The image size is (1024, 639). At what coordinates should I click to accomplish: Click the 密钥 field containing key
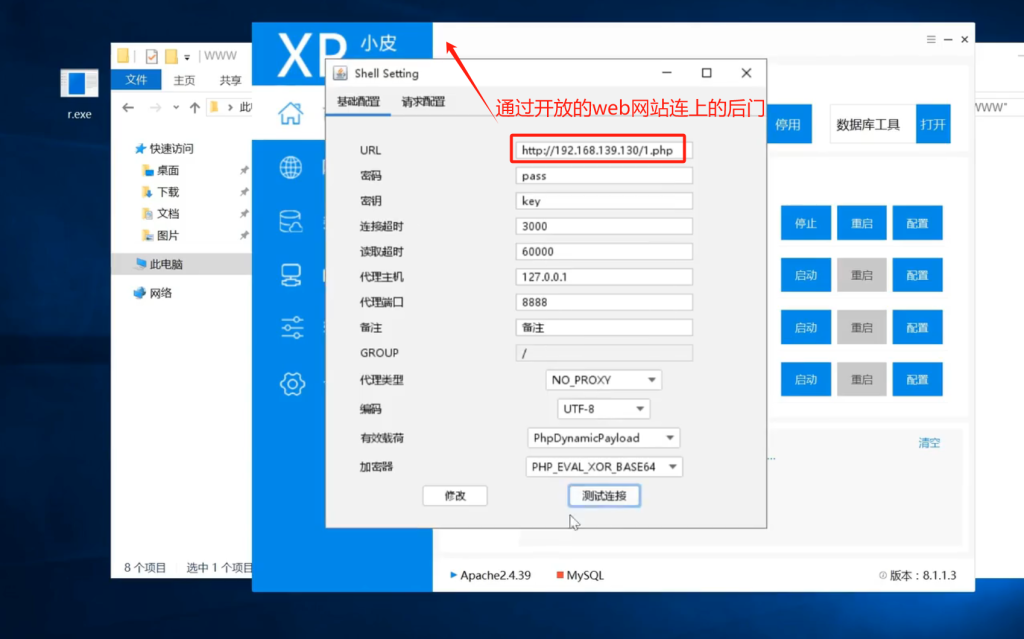[603, 201]
